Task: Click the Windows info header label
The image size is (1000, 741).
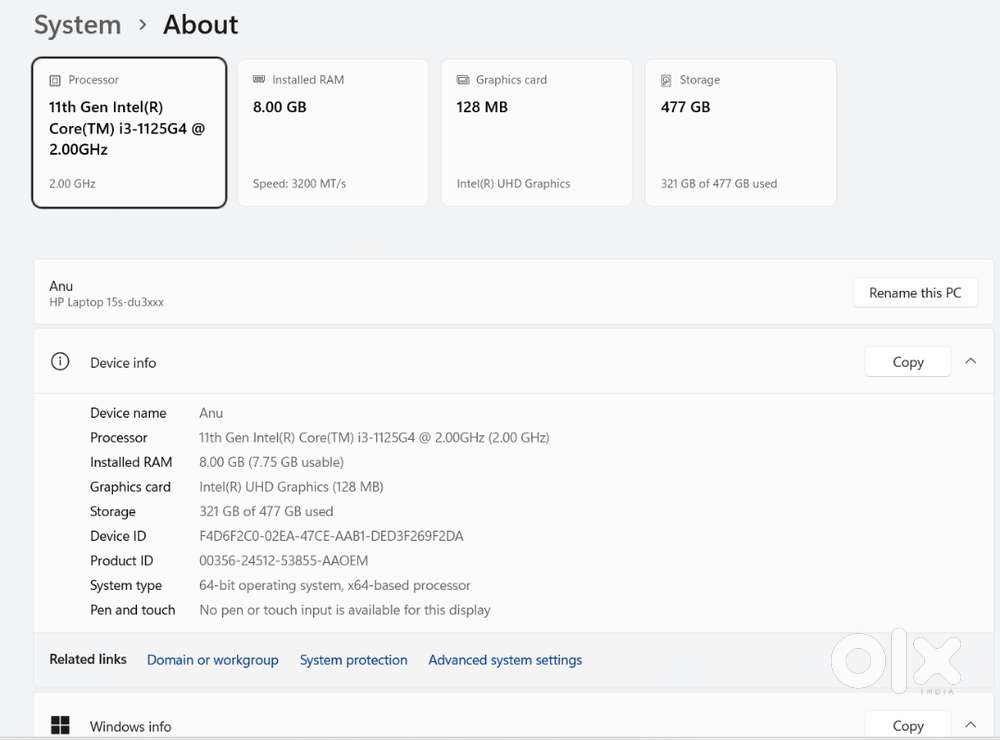Action: 131,726
